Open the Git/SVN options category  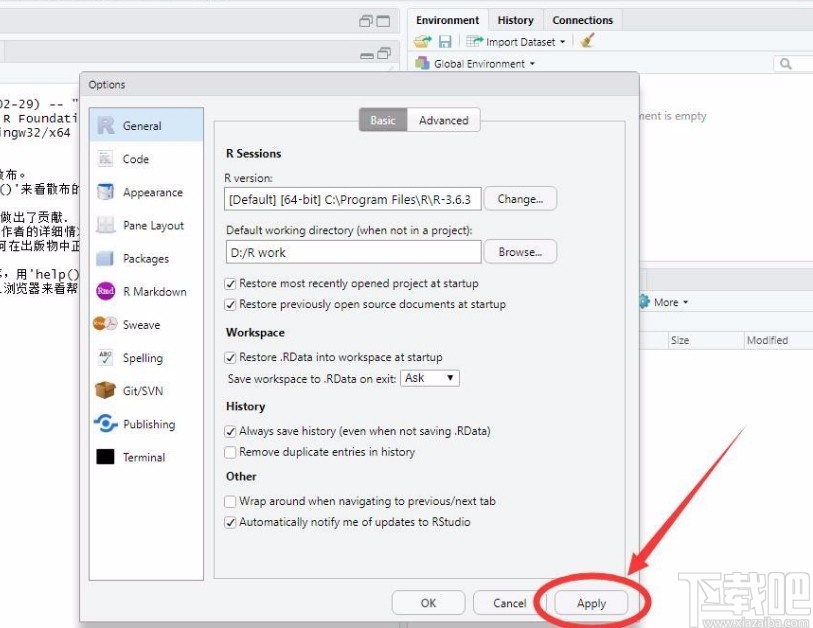pos(146,390)
